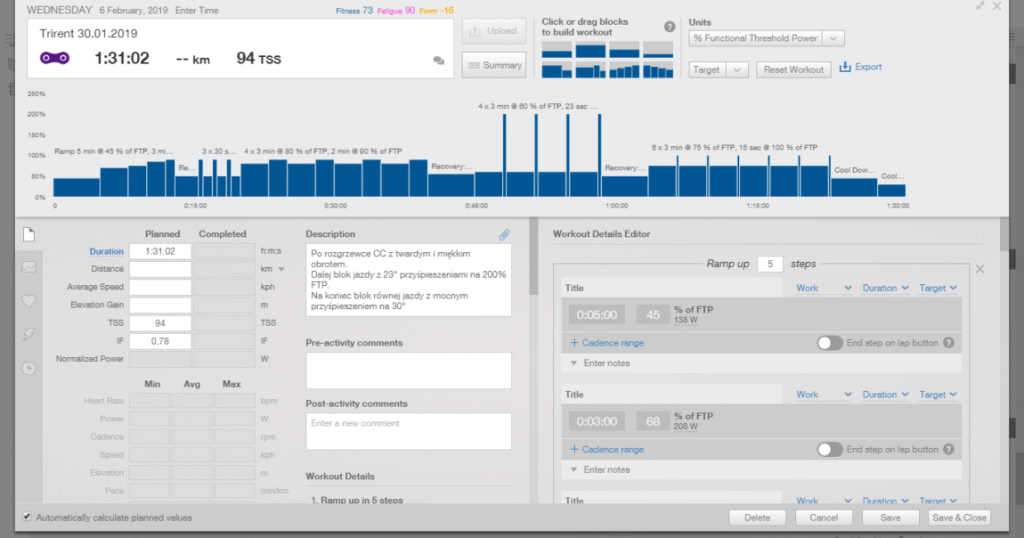Open the % Functional Threshold Power units dropdown
1024x538 pixels.
(767, 38)
